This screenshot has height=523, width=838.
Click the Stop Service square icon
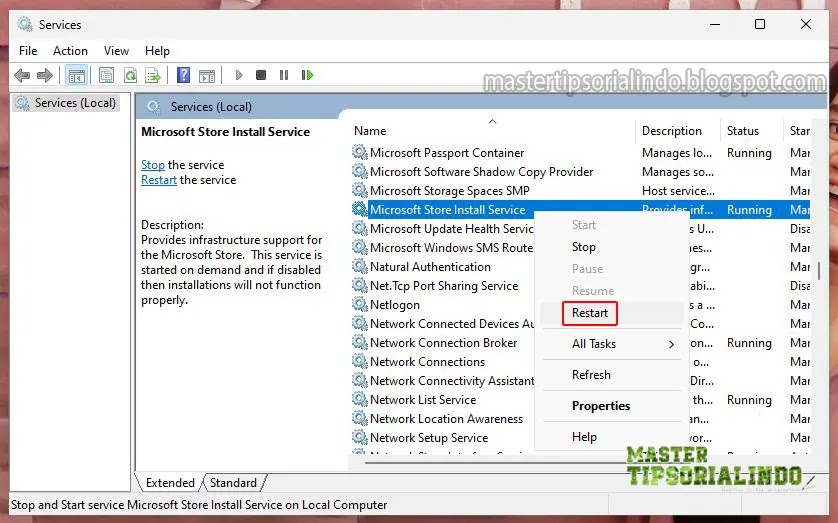pyautogui.click(x=261, y=75)
